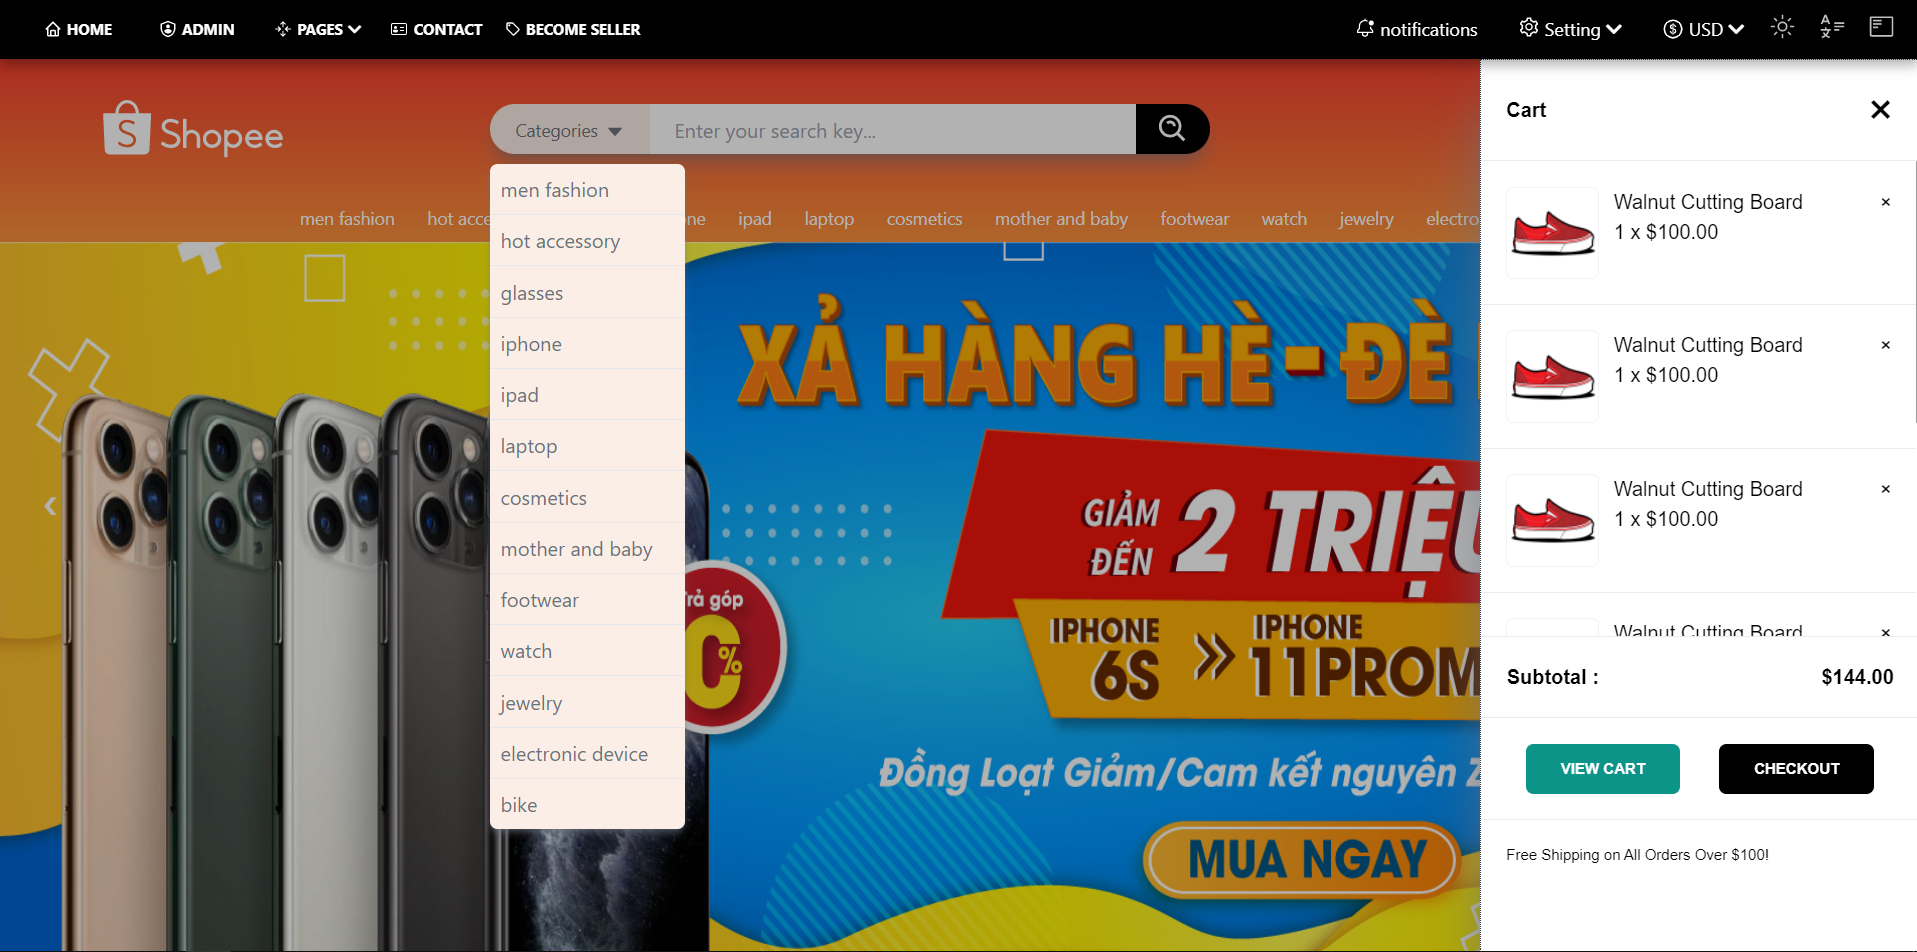
Task: Select 'ipad' in Categories dropdown list
Action: 587,395
